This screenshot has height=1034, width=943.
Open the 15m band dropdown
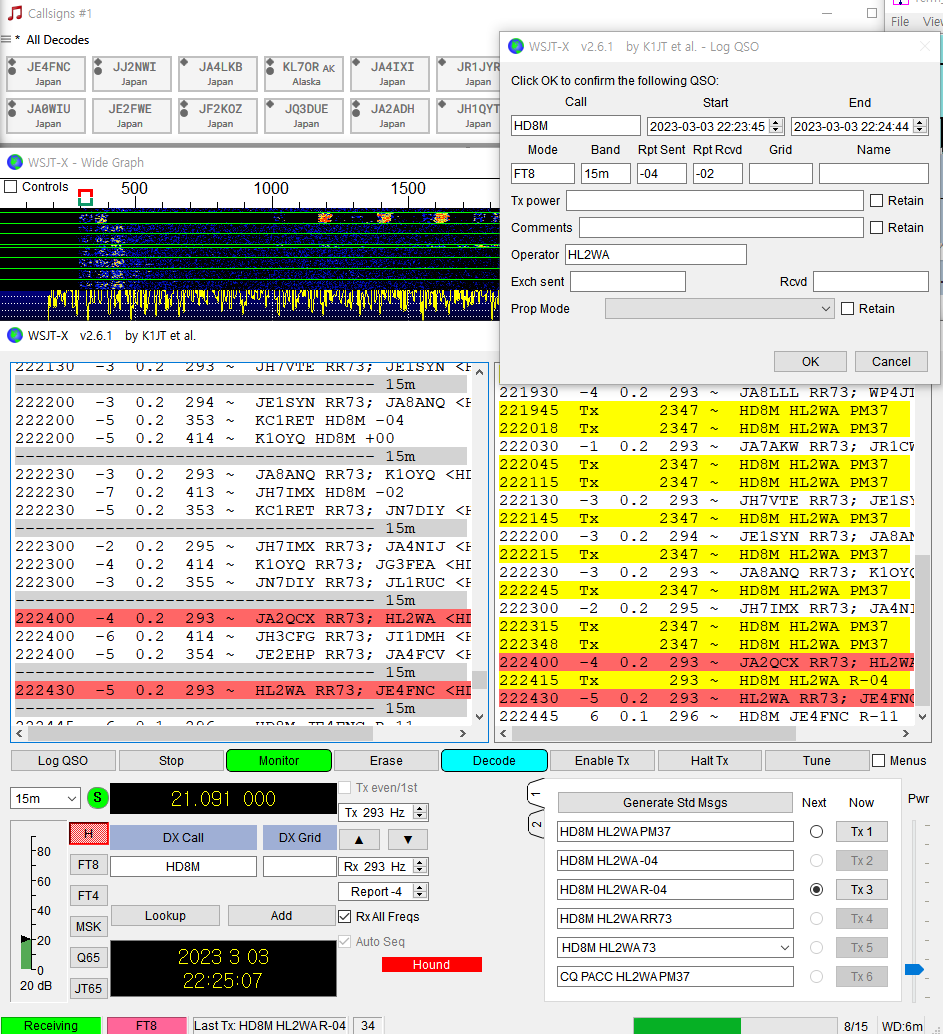coord(45,798)
